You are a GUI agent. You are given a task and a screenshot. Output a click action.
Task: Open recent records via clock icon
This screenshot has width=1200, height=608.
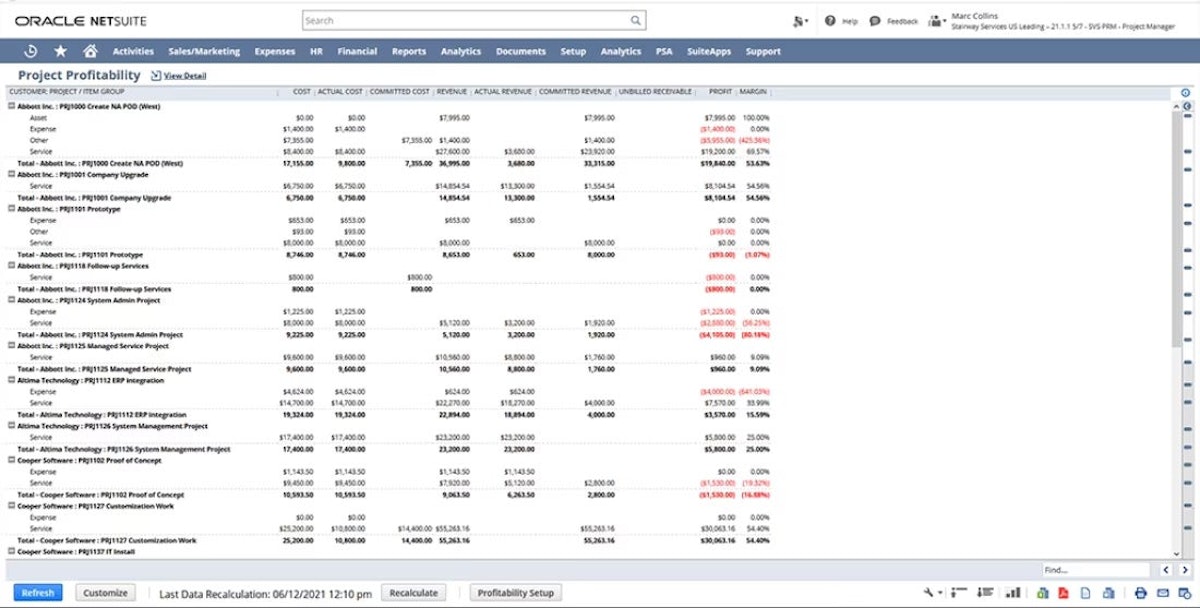pos(31,51)
